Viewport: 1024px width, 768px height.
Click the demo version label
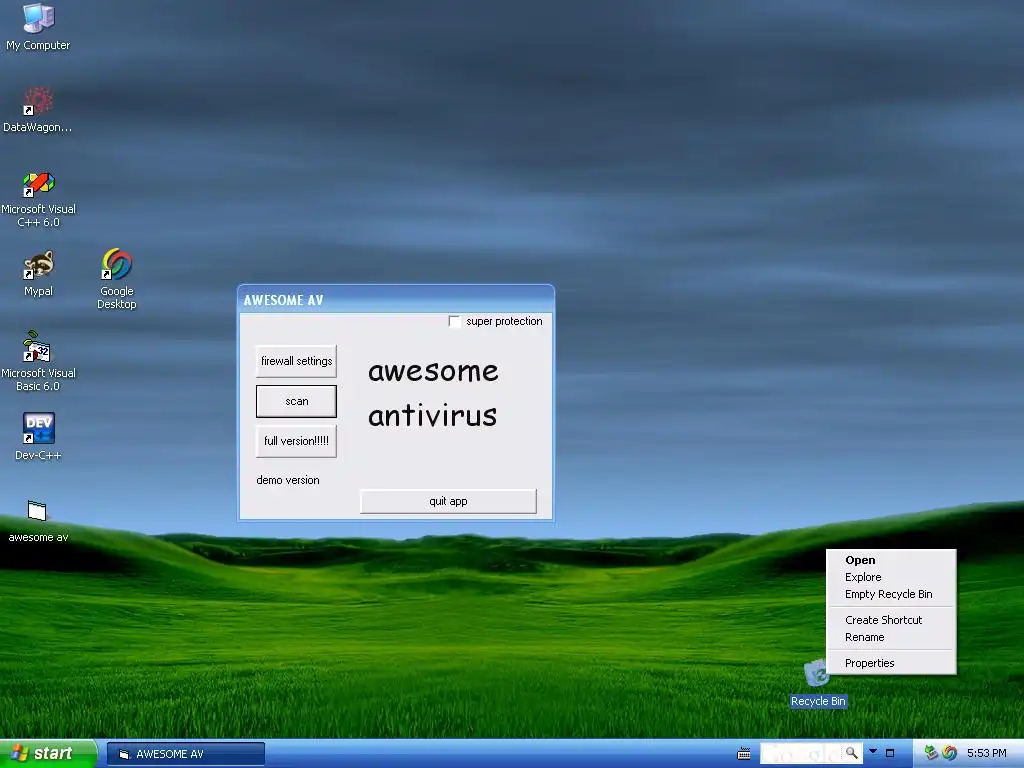[x=288, y=480]
